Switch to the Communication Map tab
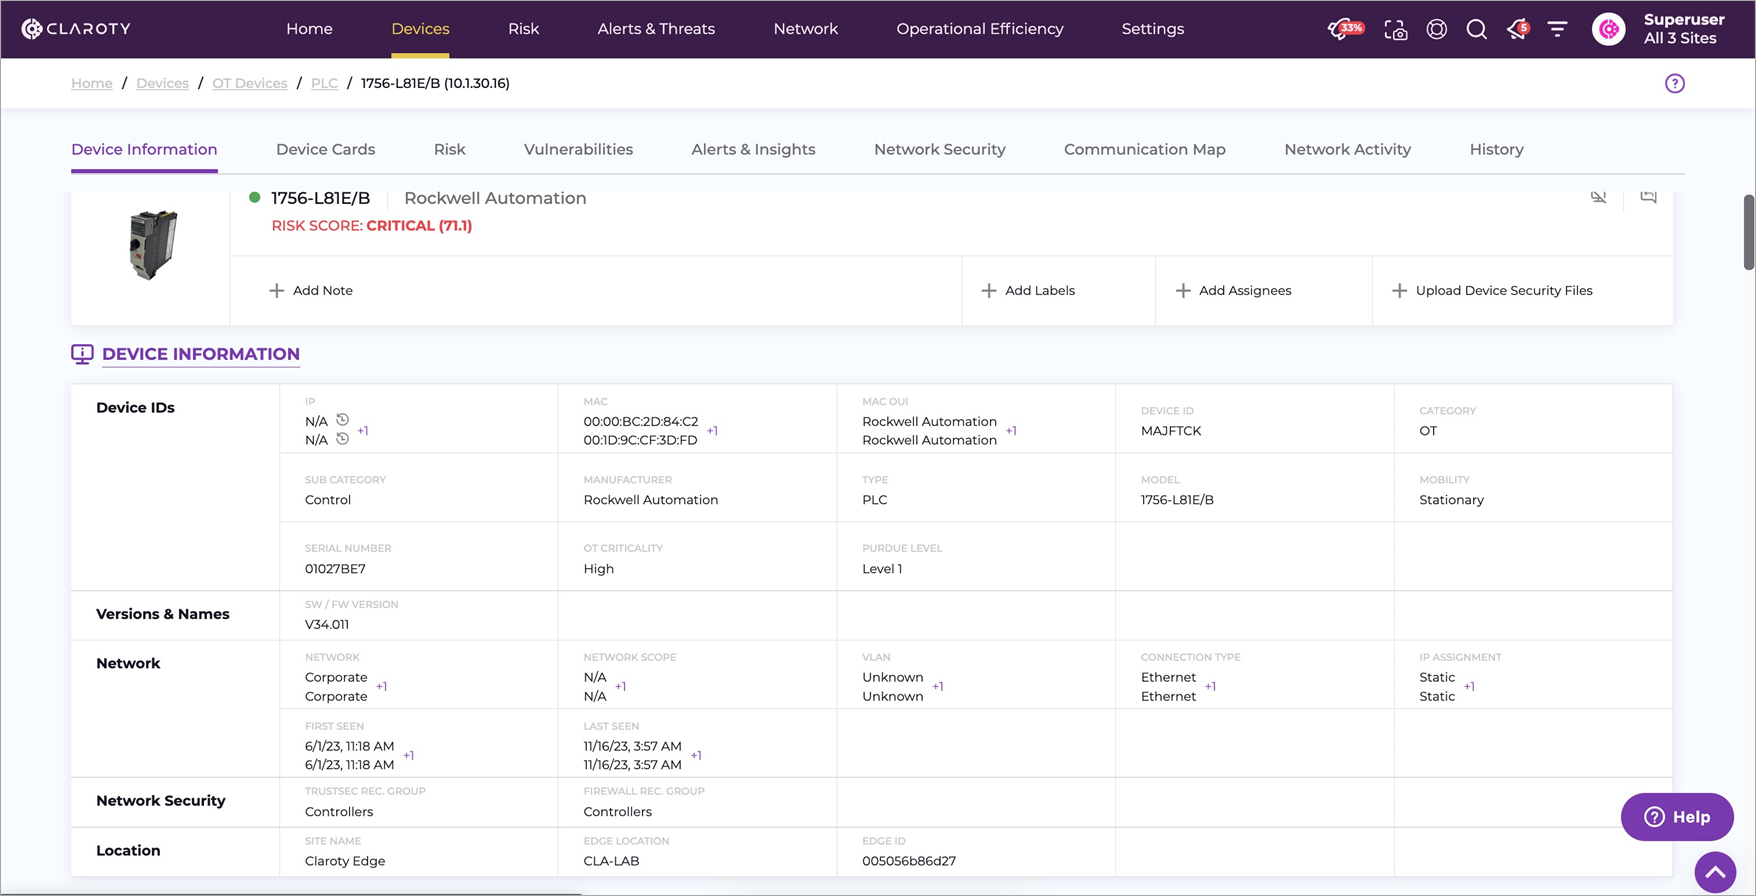Viewport: 1756px width, 896px height. (1145, 150)
